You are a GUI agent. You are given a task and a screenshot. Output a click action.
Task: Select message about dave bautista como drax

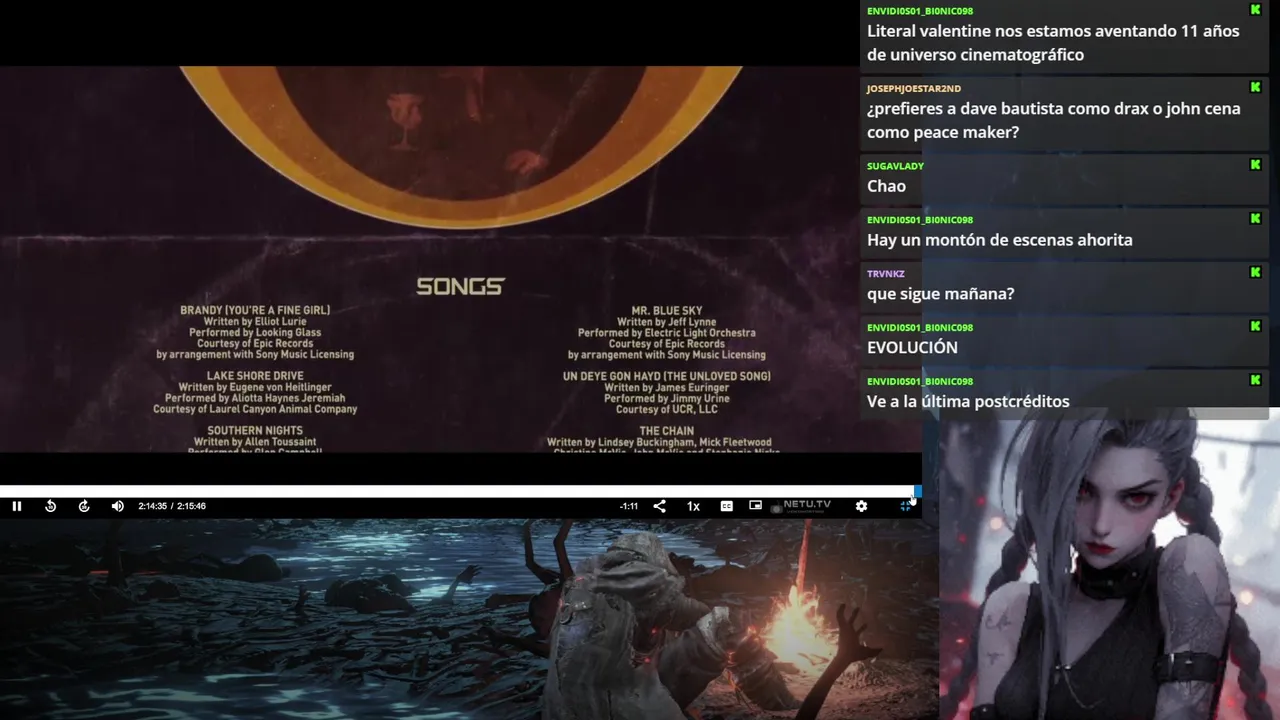pyautogui.click(x=1054, y=120)
